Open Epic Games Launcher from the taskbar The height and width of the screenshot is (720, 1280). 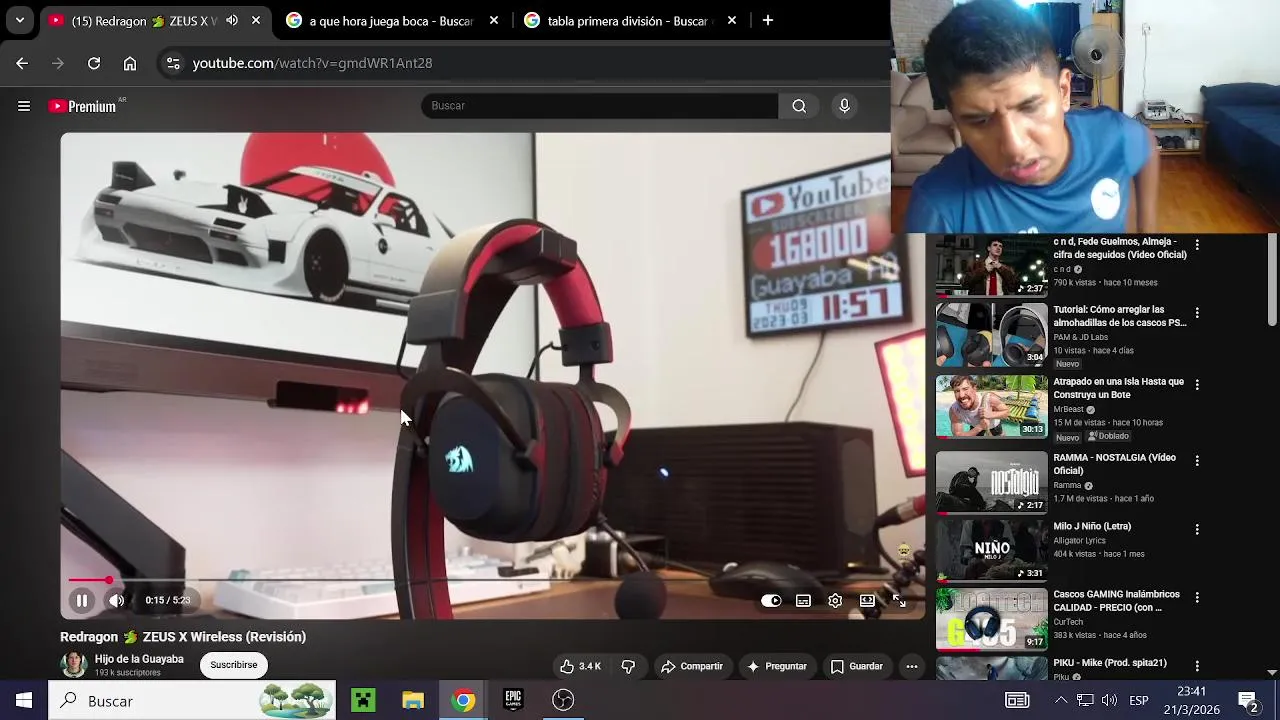pos(513,701)
